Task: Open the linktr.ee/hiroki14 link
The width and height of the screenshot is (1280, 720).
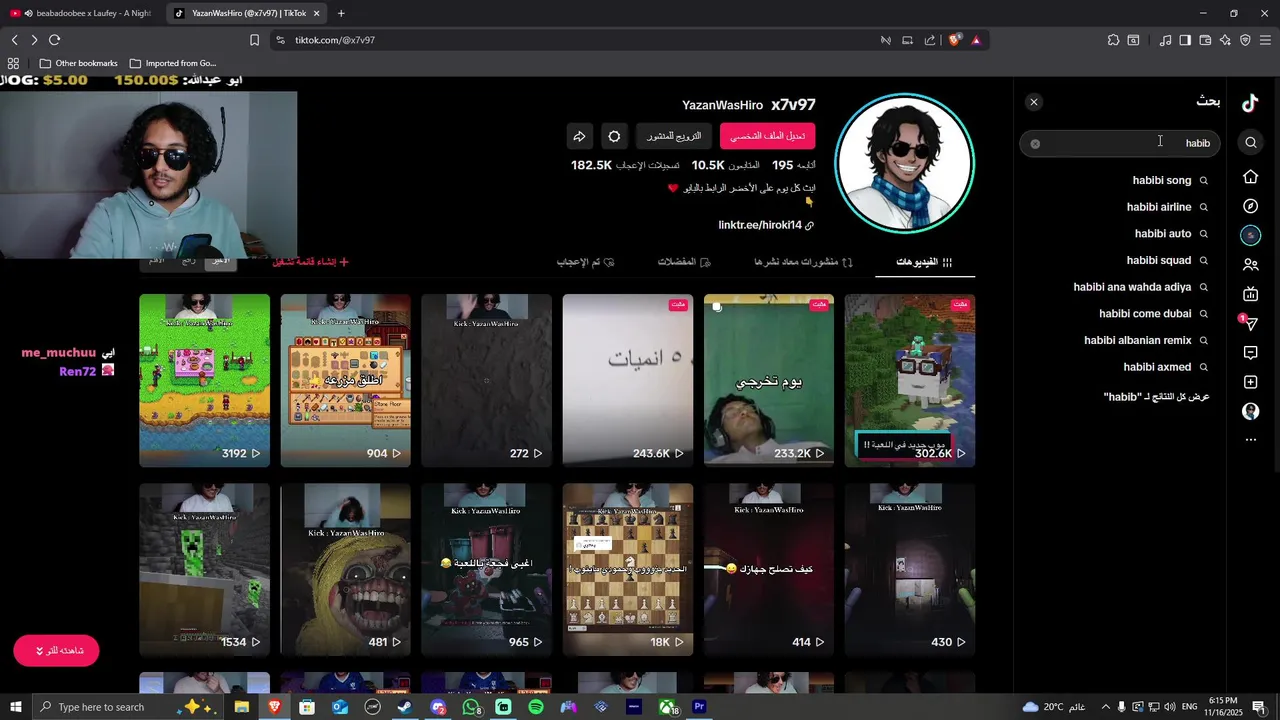Action: pos(765,225)
